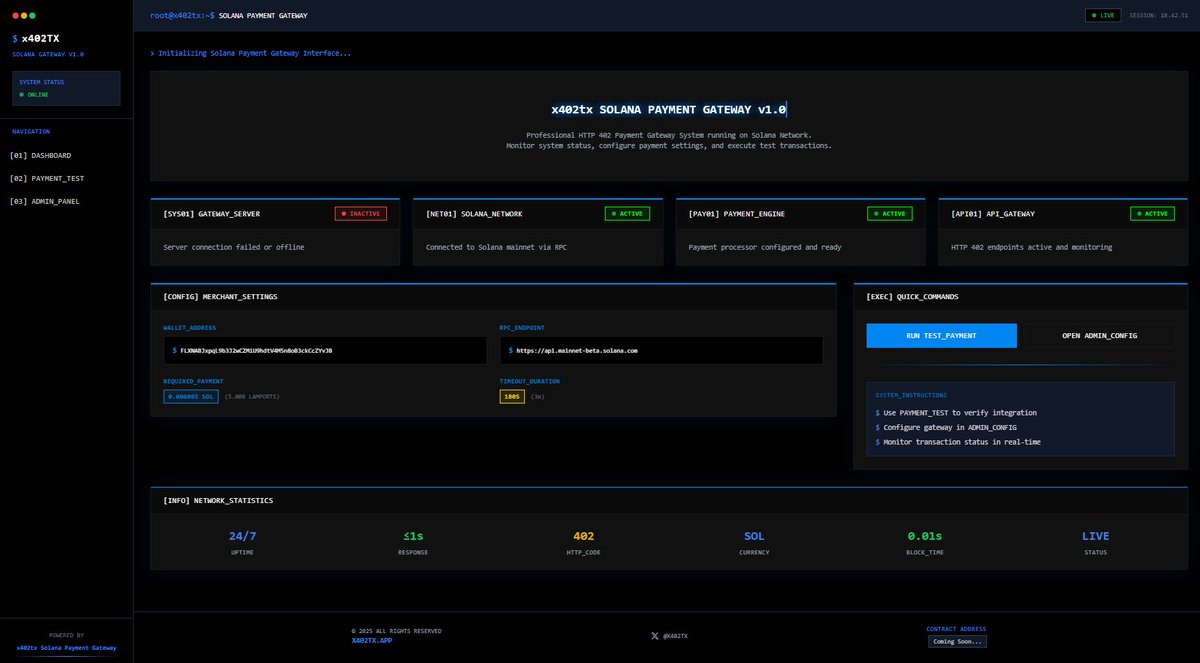
Task: Click the SOLANA GATEWAY V1.0 sidebar subtitle
Action: pyautogui.click(x=48, y=54)
